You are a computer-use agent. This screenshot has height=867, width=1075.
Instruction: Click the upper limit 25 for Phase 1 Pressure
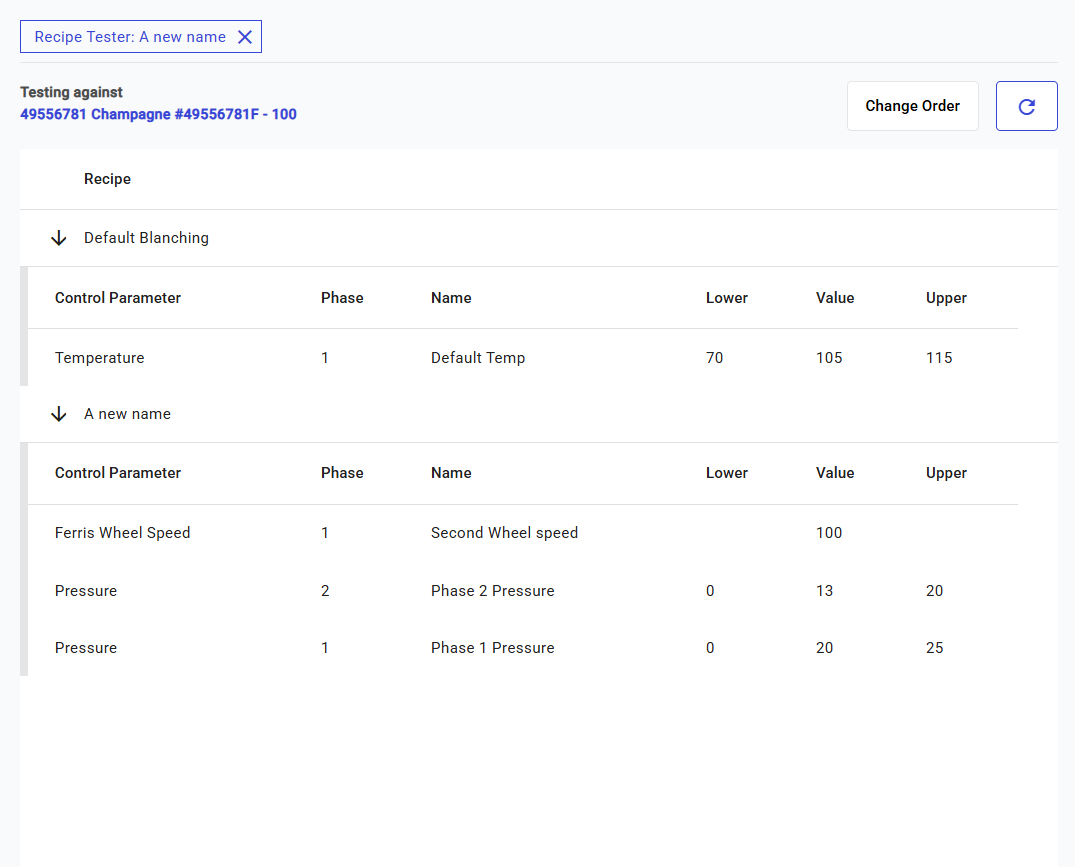coord(934,648)
